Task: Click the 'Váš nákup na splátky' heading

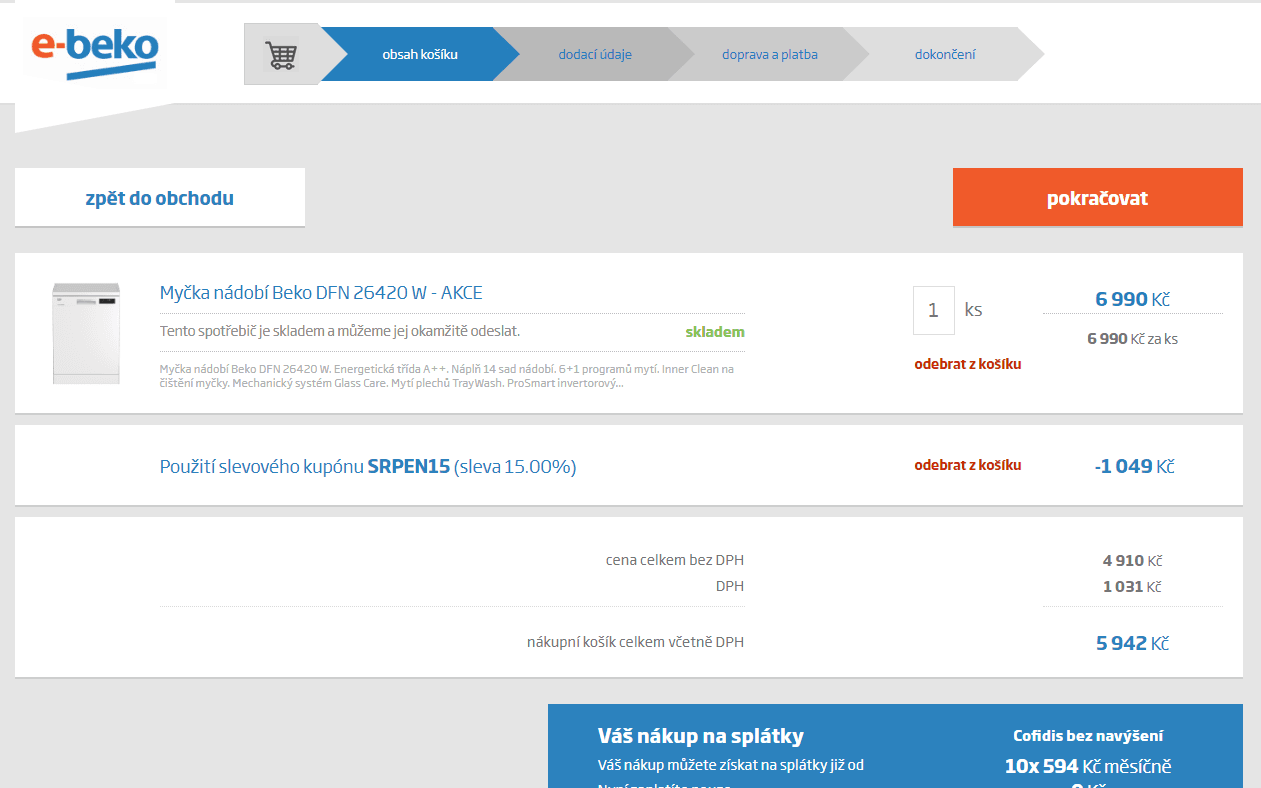Action: pos(701,737)
